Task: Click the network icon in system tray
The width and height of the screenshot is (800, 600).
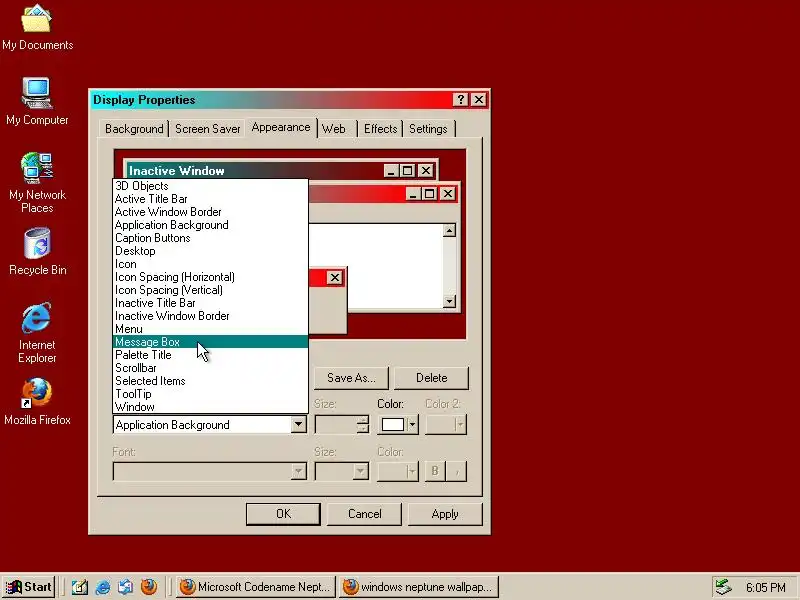Action: point(723,587)
